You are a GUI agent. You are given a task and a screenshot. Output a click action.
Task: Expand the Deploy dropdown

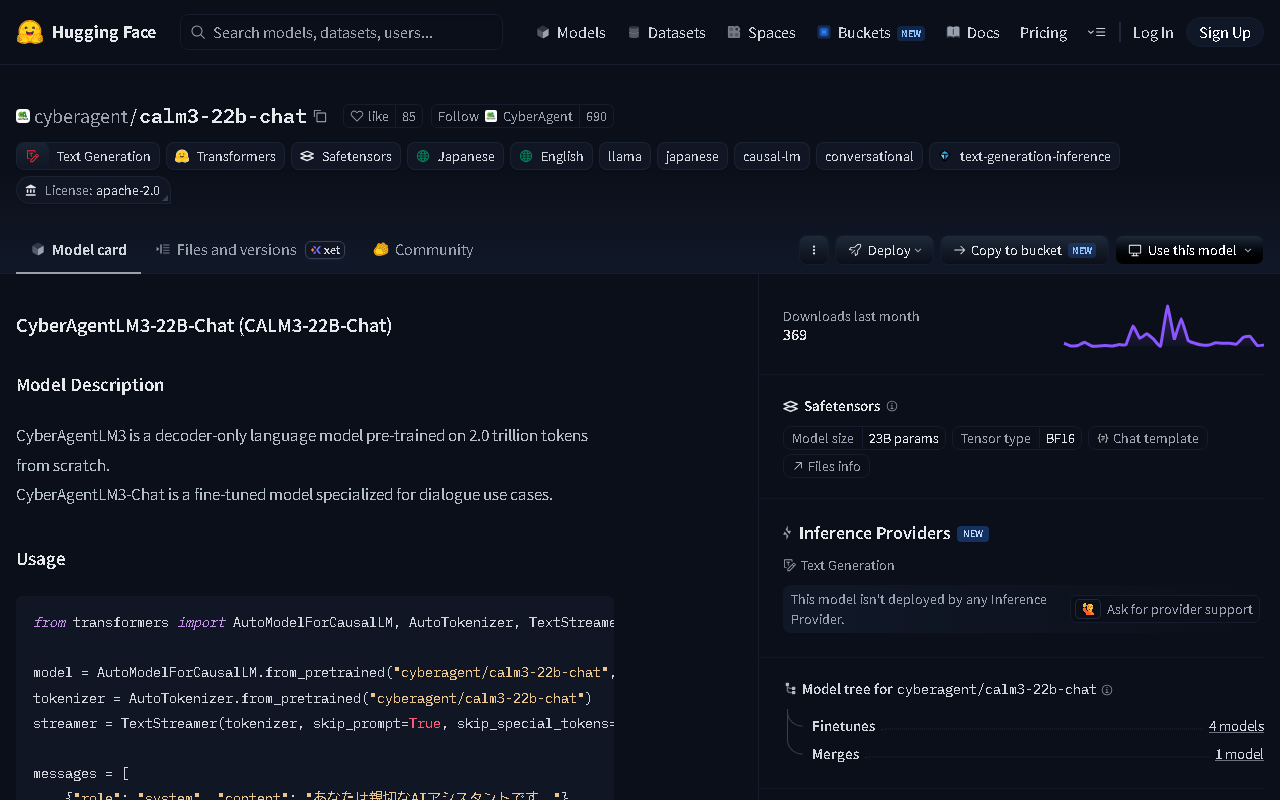[x=885, y=250]
